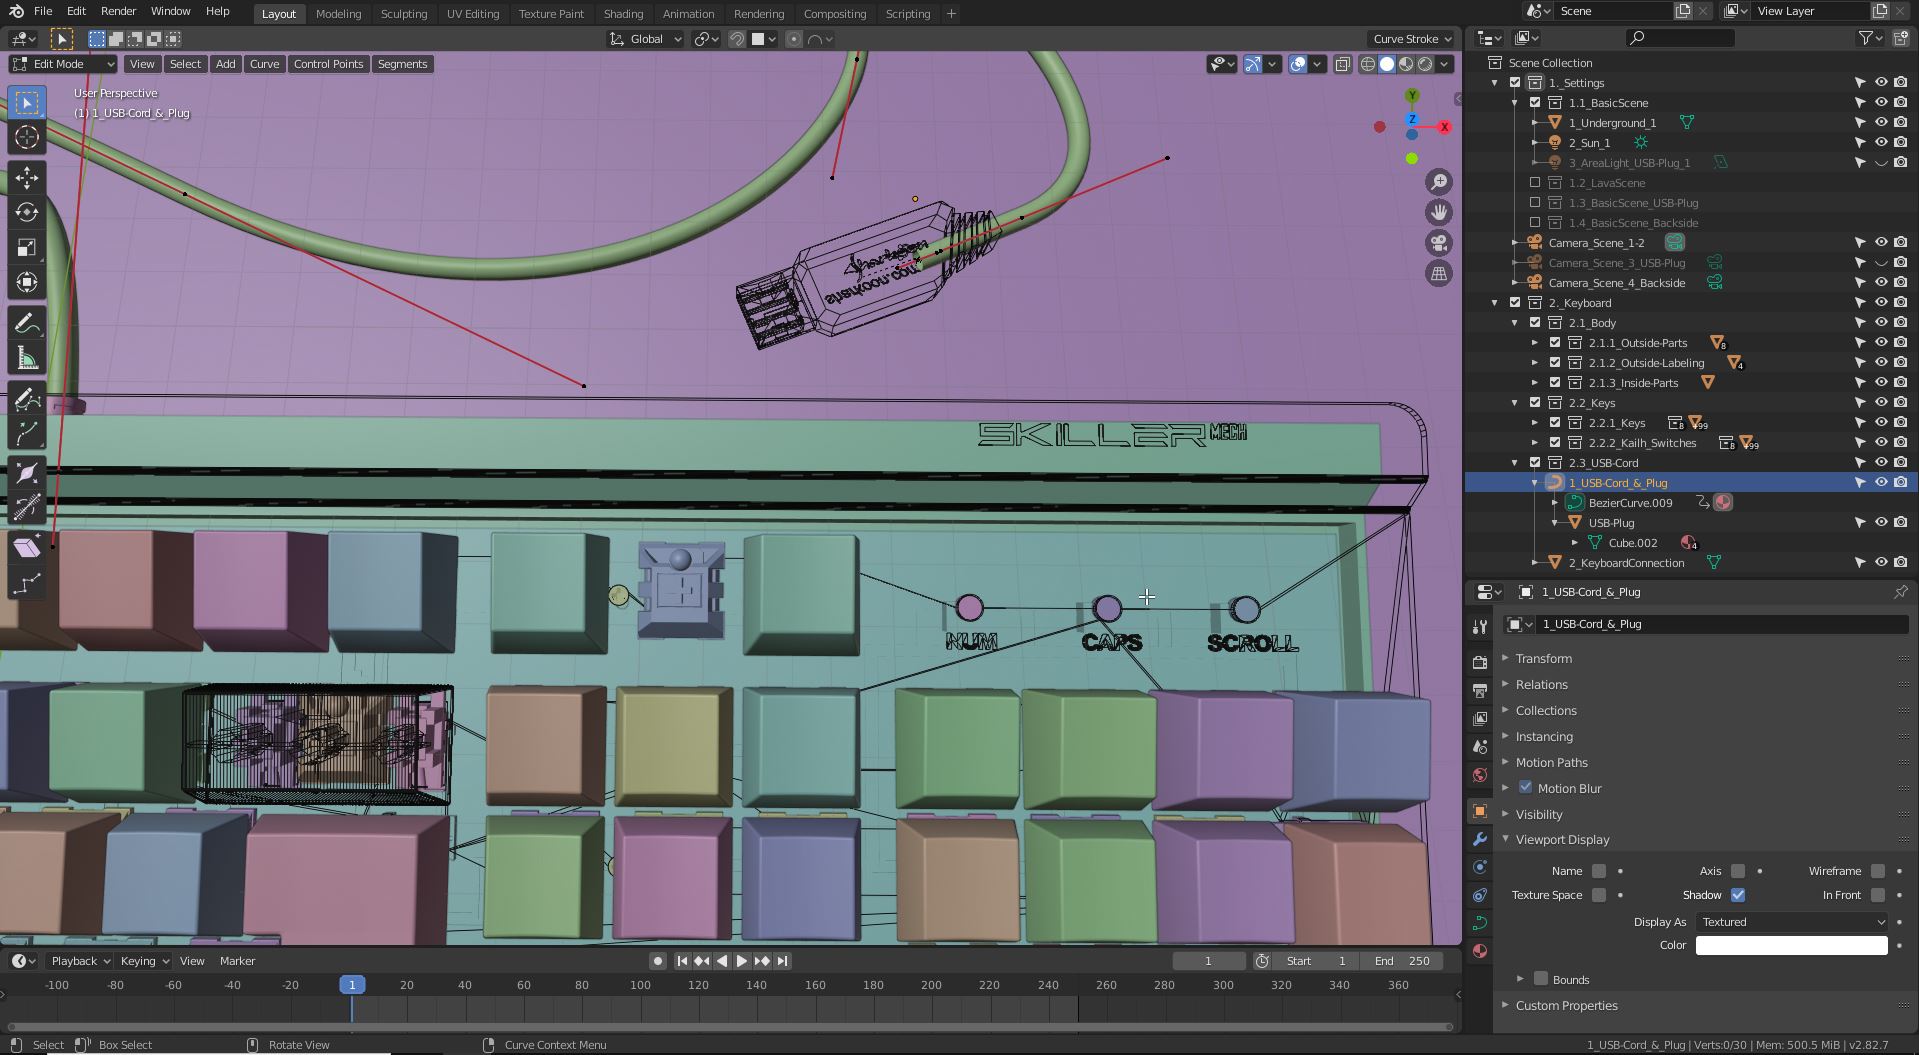Open the Render menu
1919x1055 pixels.
click(x=118, y=11)
